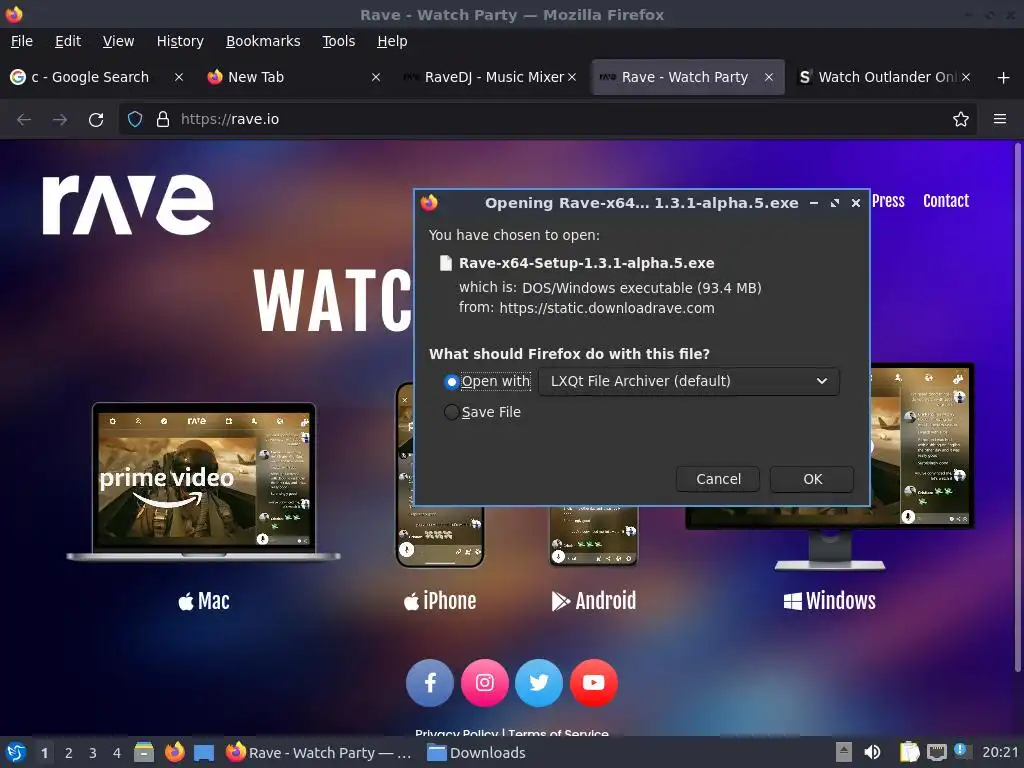
Task: Bookmark this page with the star icon
Action: [961, 120]
